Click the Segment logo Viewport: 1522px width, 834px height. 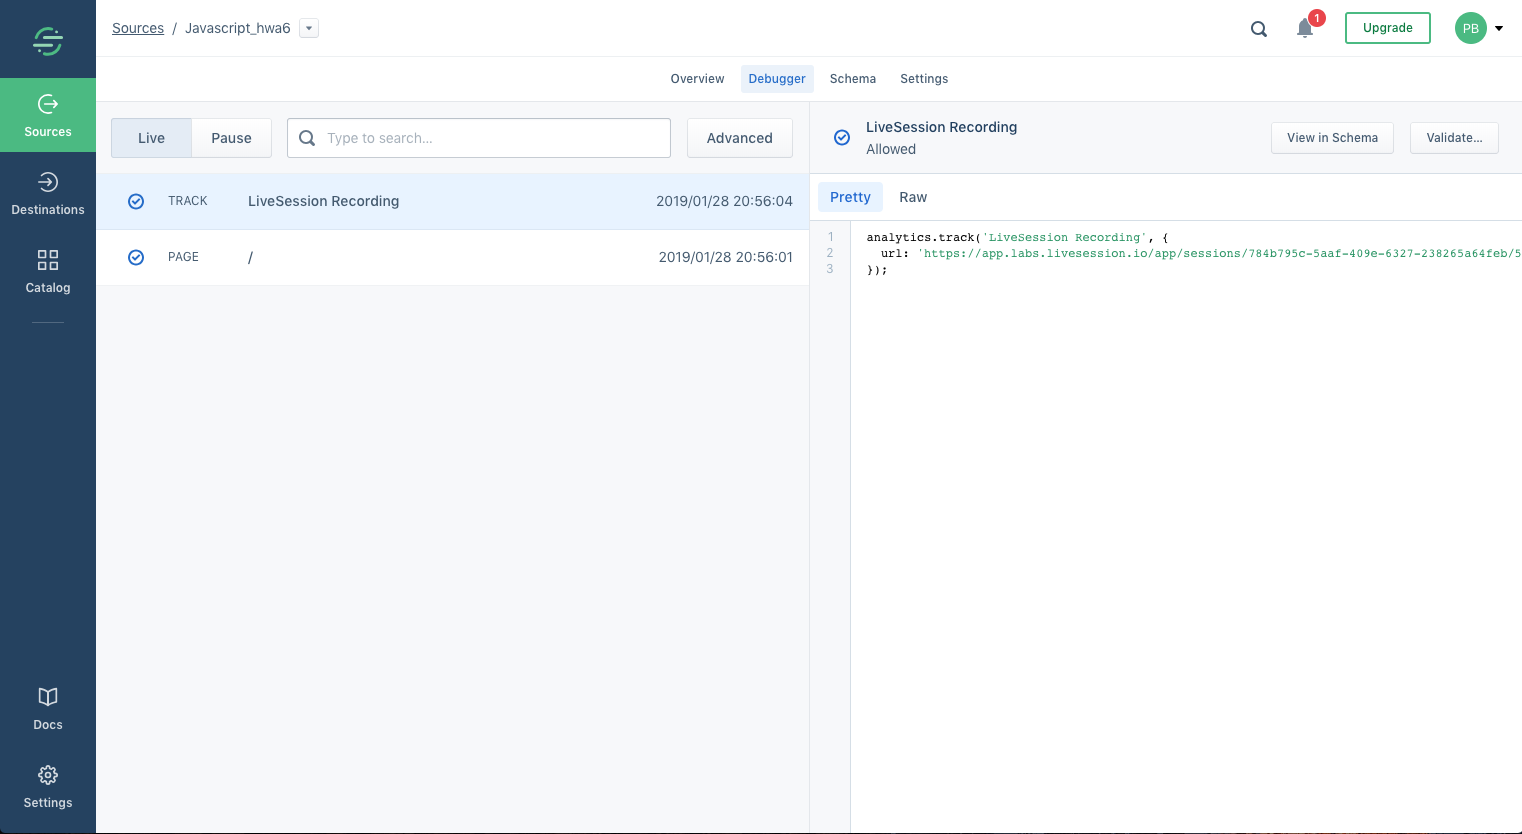click(x=47, y=39)
